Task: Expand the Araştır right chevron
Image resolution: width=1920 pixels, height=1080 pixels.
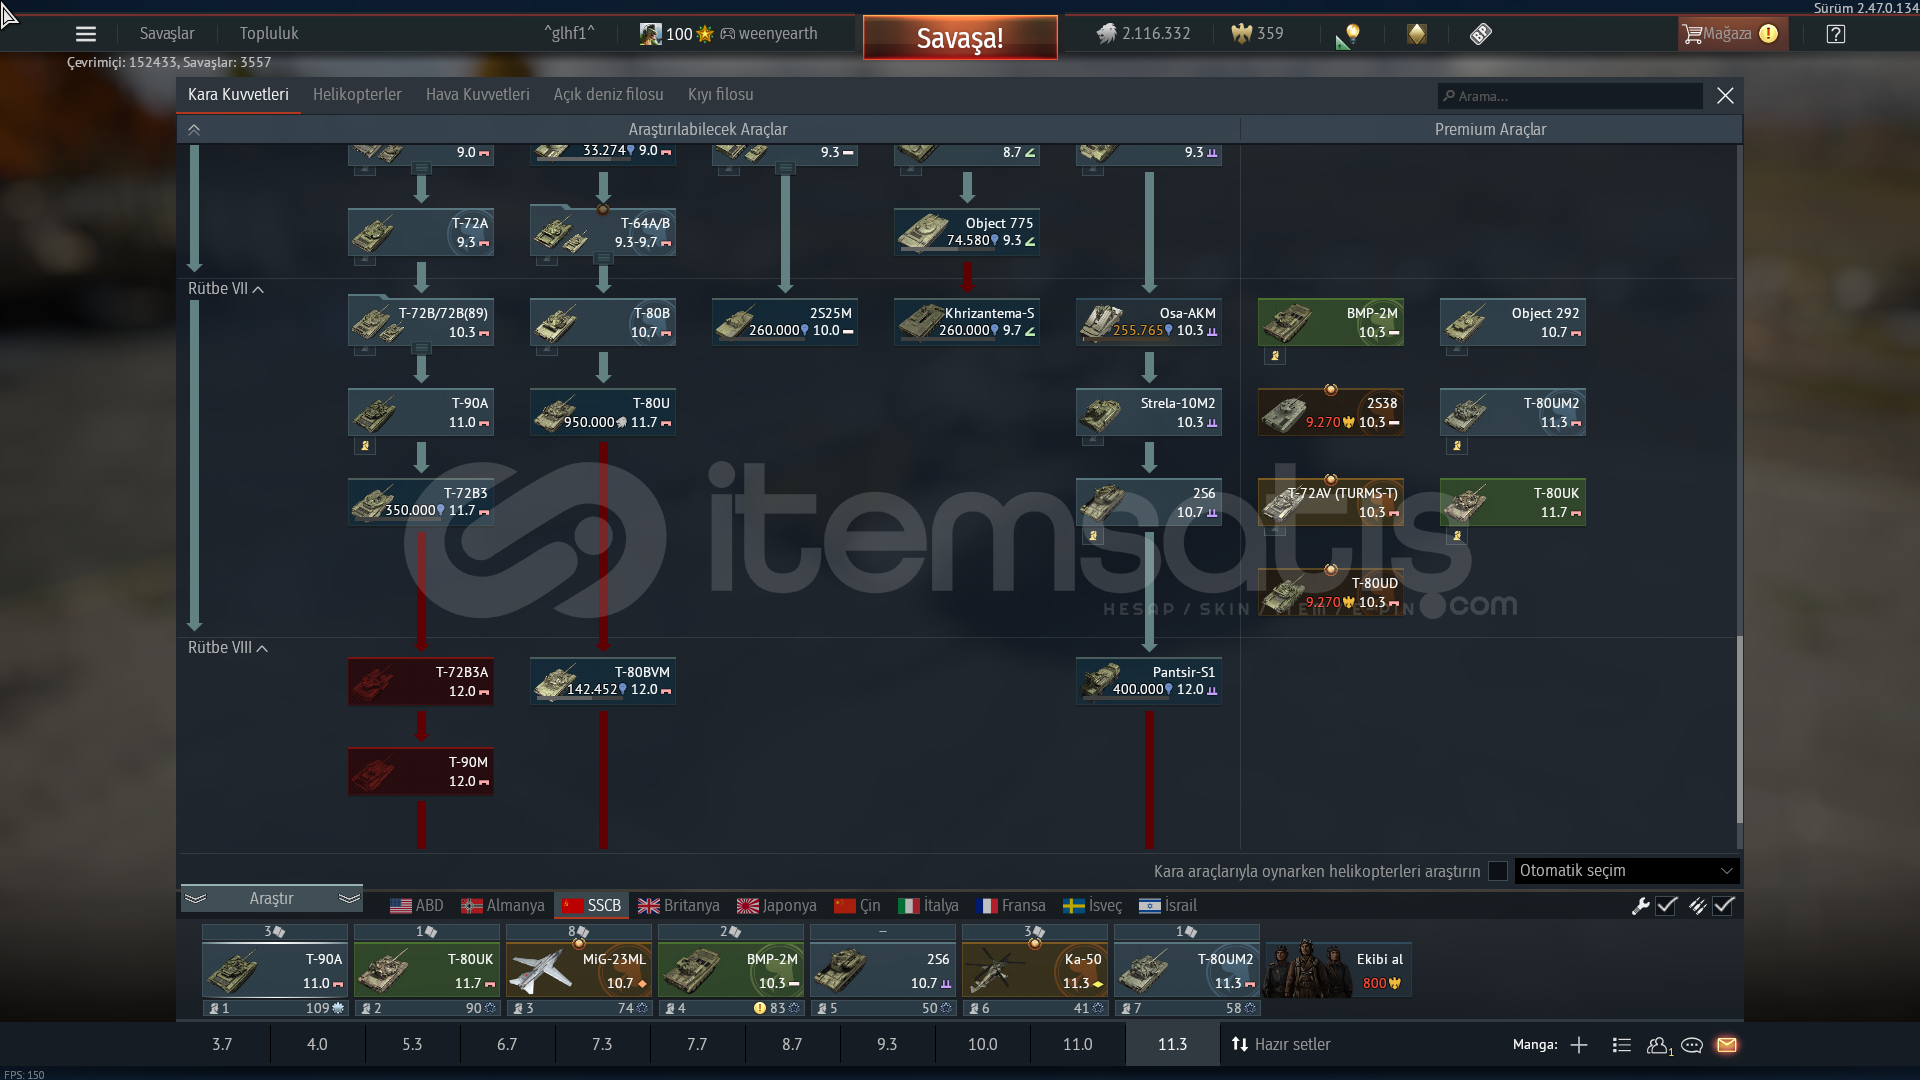Action: (x=349, y=899)
